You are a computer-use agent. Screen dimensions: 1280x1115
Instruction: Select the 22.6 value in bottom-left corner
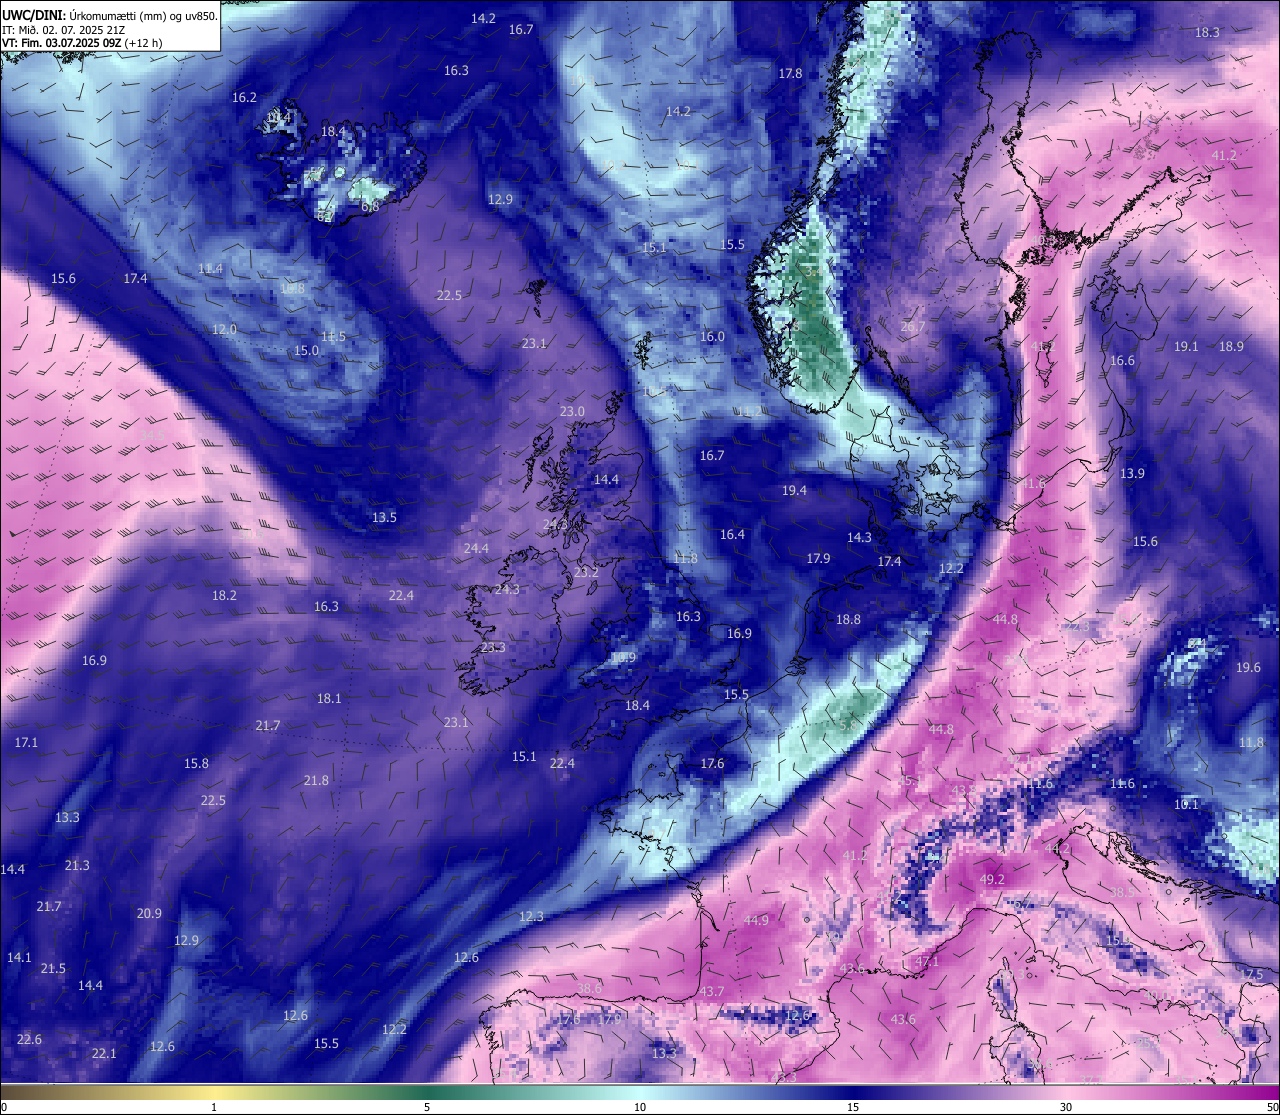click(x=29, y=1040)
